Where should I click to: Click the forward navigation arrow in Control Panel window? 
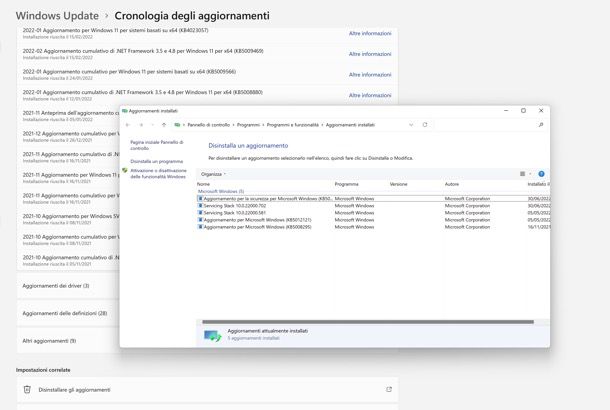[x=141, y=125]
